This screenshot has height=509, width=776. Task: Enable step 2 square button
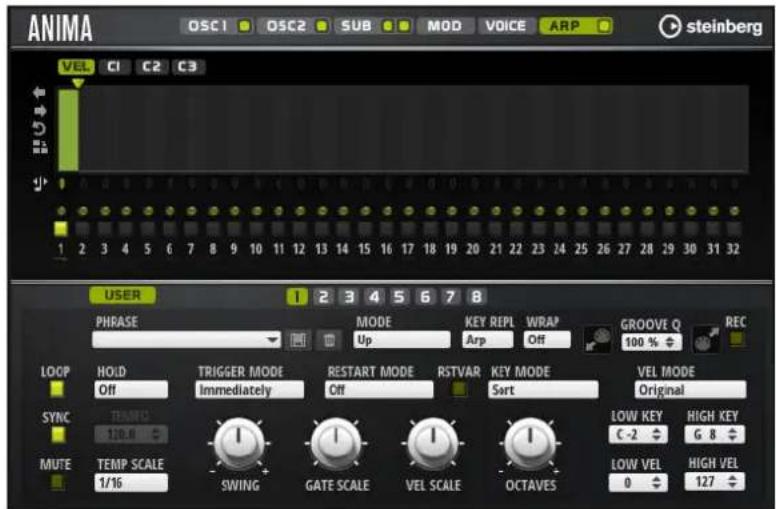[x=82, y=229]
